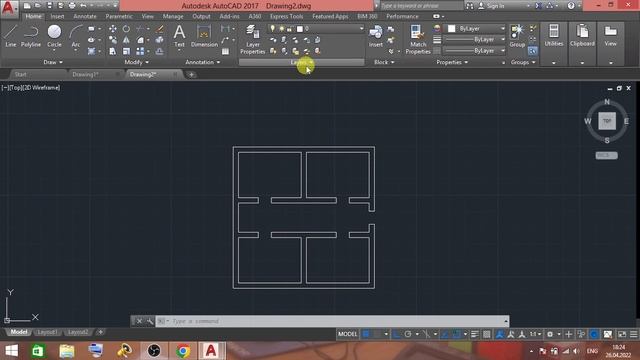Click the Match Properties tool
This screenshot has height=360, width=640.
tap(418, 40)
